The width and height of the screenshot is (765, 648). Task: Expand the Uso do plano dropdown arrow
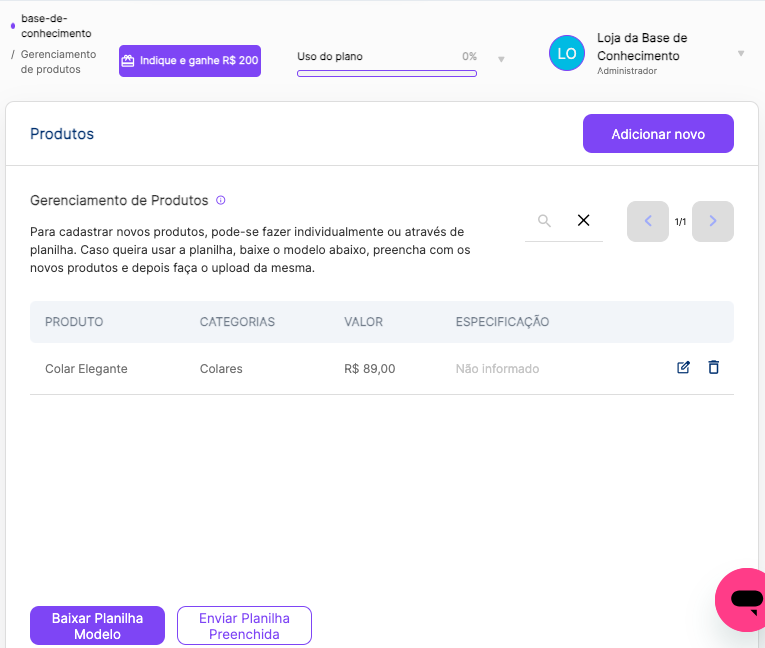point(501,60)
